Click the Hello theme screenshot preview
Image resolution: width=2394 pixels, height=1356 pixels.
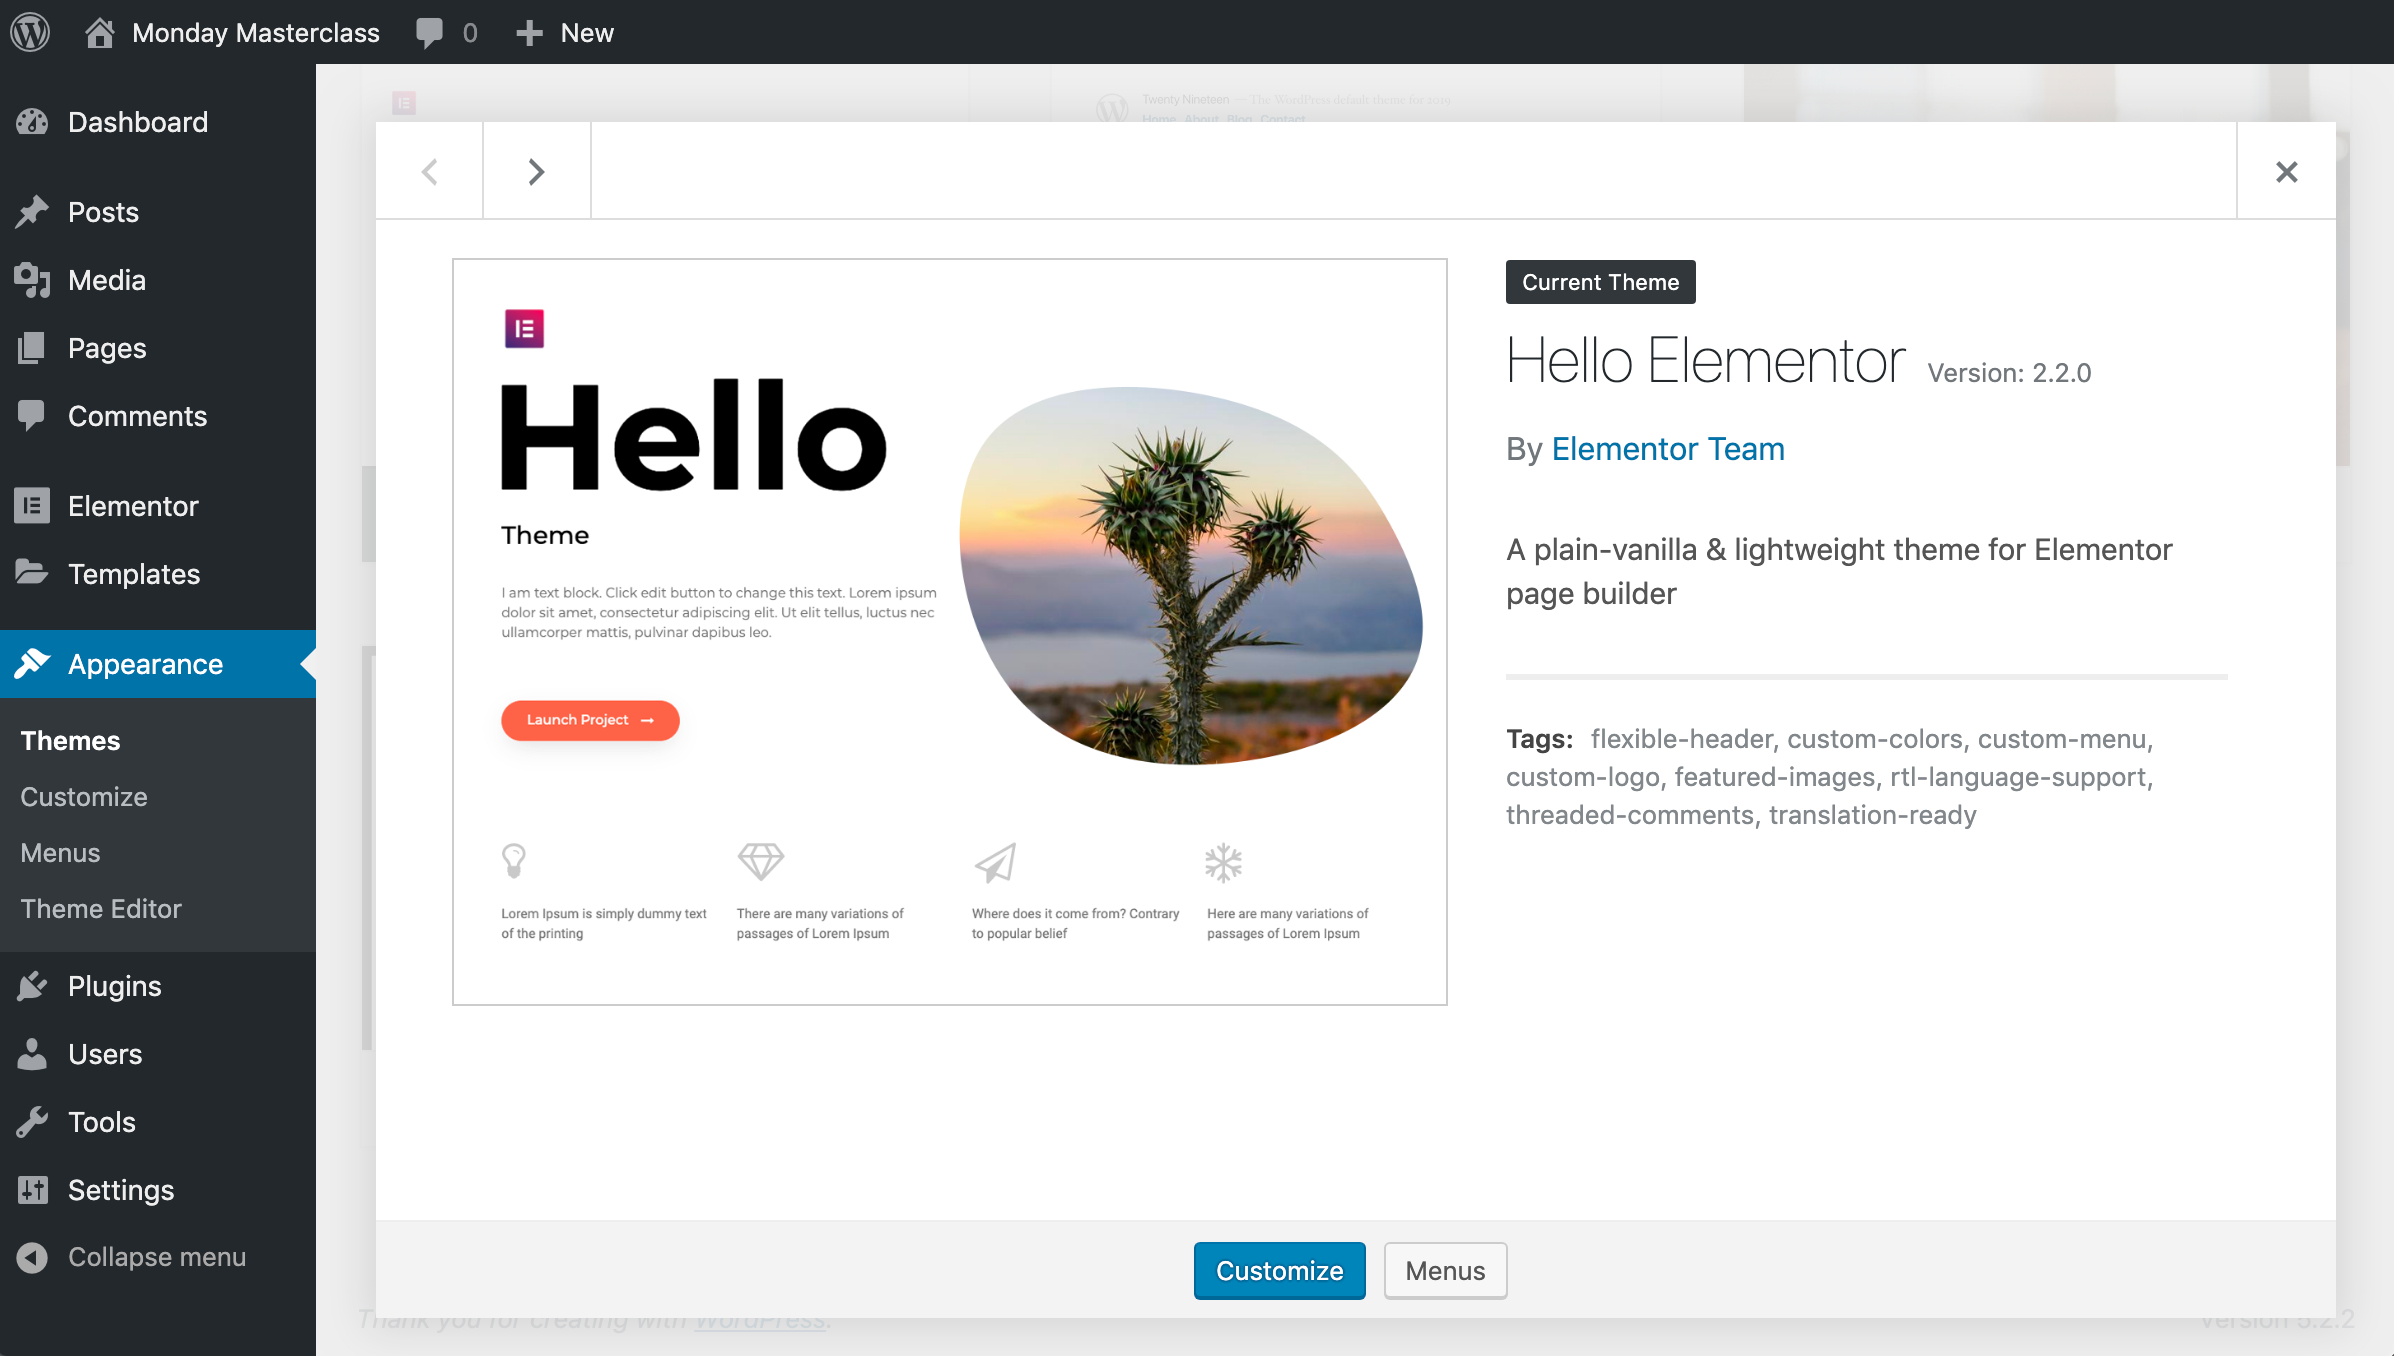(949, 632)
